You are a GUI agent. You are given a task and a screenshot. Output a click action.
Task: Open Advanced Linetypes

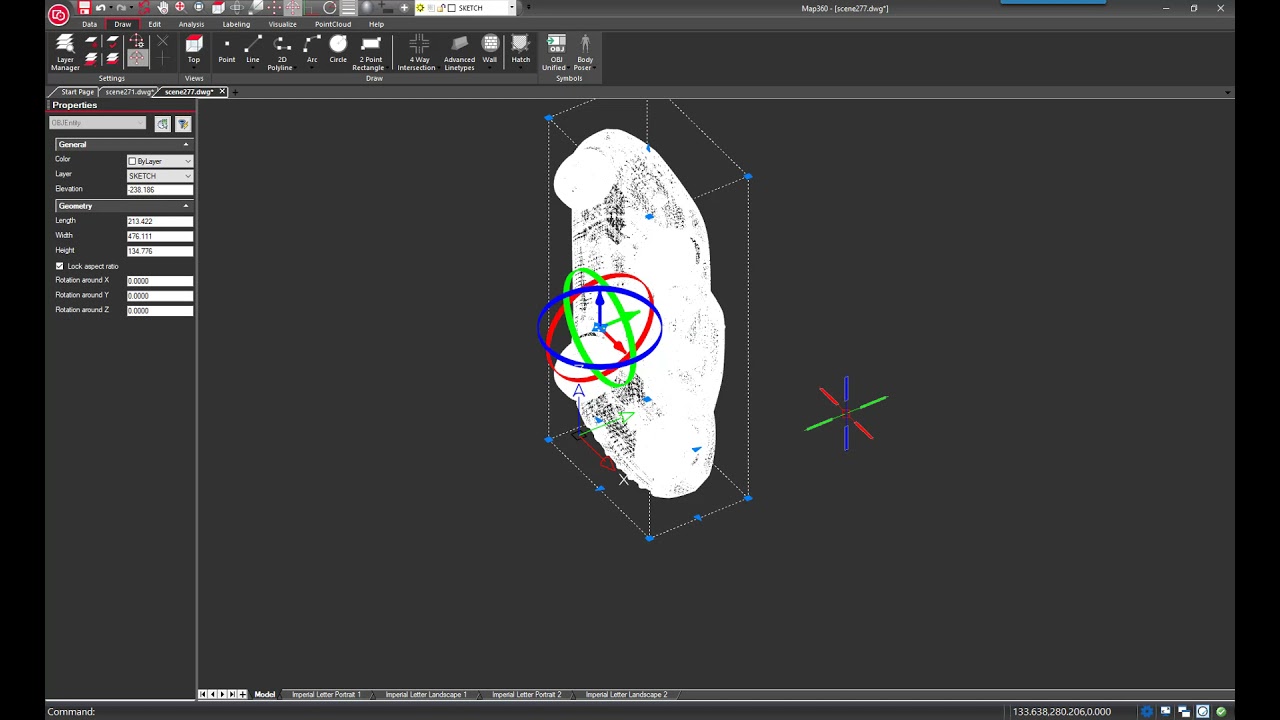point(459,53)
